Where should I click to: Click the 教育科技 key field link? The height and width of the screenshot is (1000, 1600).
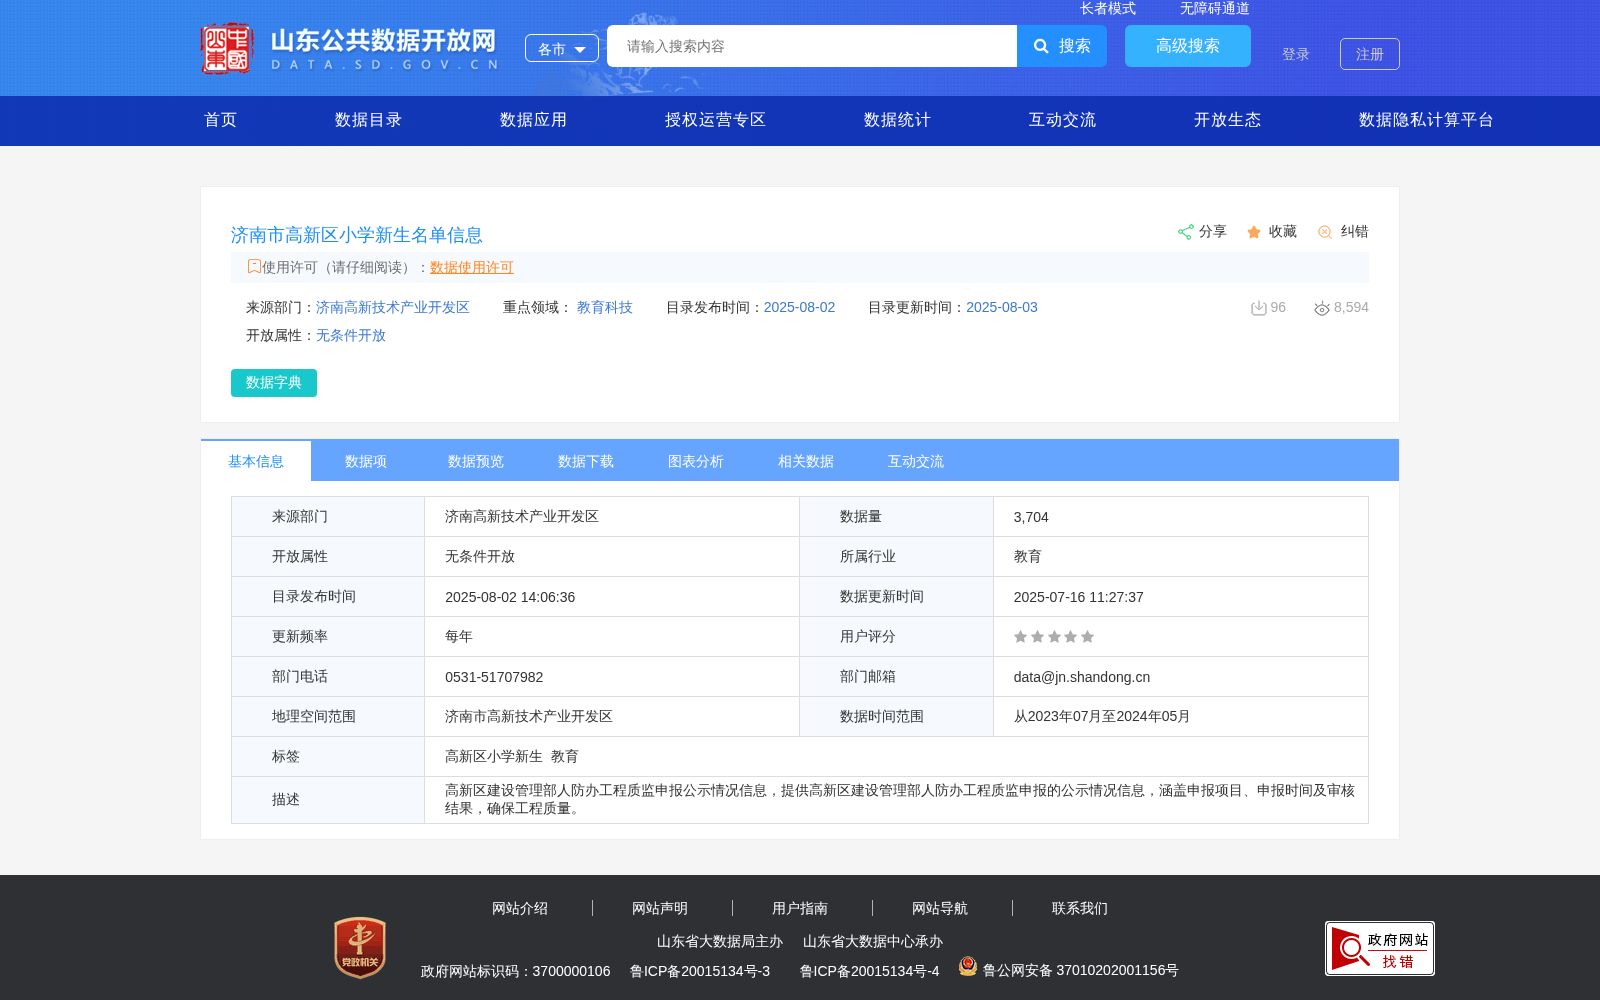click(x=605, y=307)
